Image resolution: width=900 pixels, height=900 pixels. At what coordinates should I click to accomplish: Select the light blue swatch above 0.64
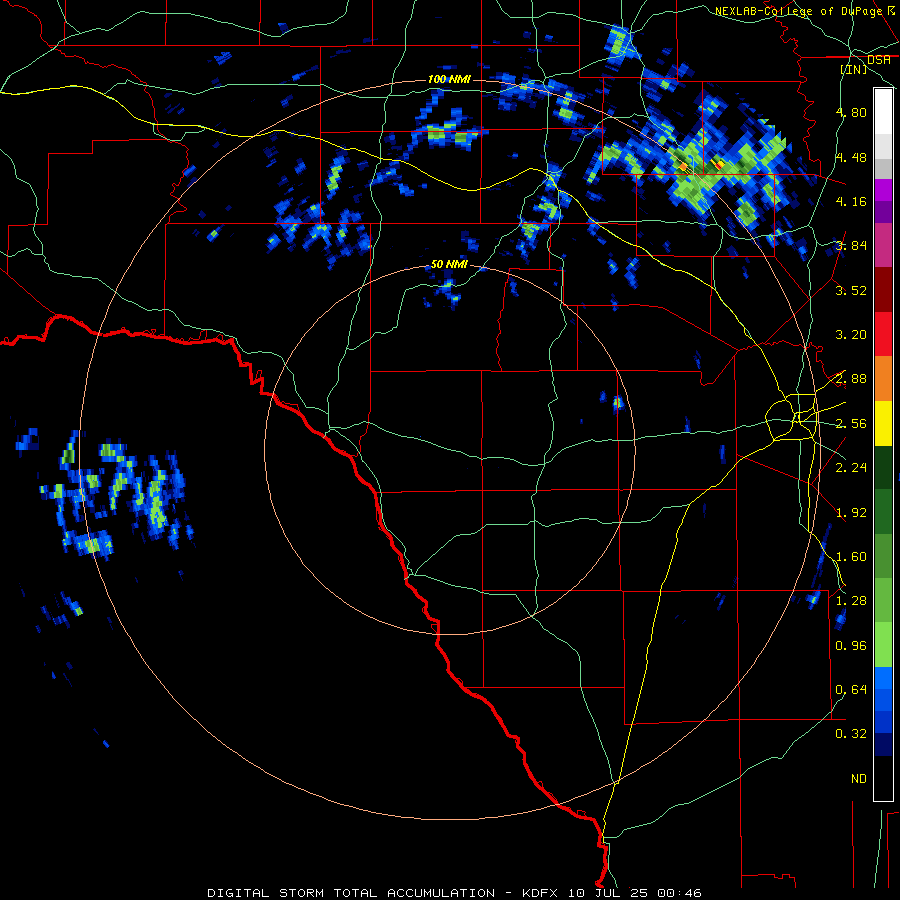click(x=883, y=678)
